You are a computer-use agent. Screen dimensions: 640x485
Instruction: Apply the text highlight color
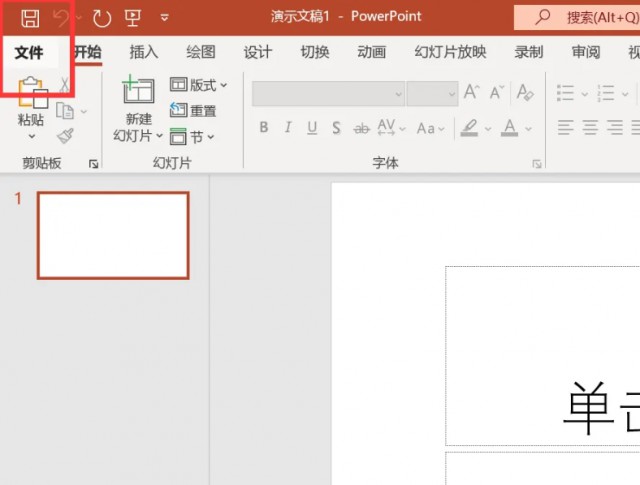click(469, 128)
